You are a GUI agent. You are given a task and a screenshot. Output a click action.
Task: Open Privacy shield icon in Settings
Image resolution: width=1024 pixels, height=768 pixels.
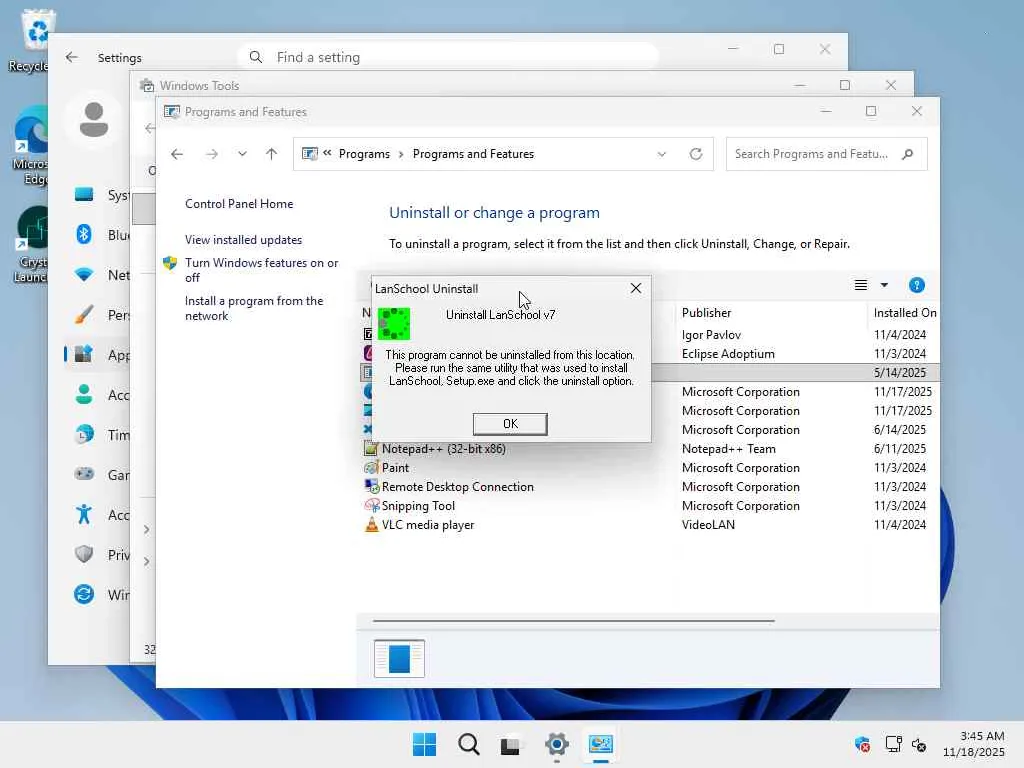pyautogui.click(x=84, y=554)
